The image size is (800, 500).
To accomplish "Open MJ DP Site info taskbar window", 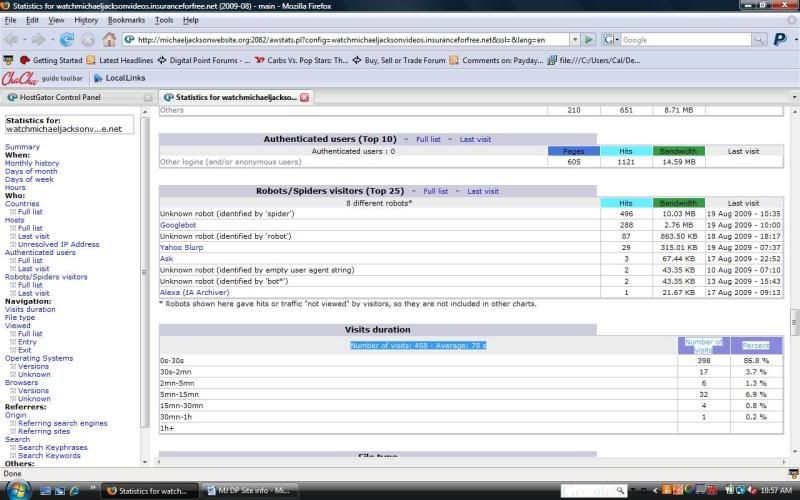I will coord(249,491).
